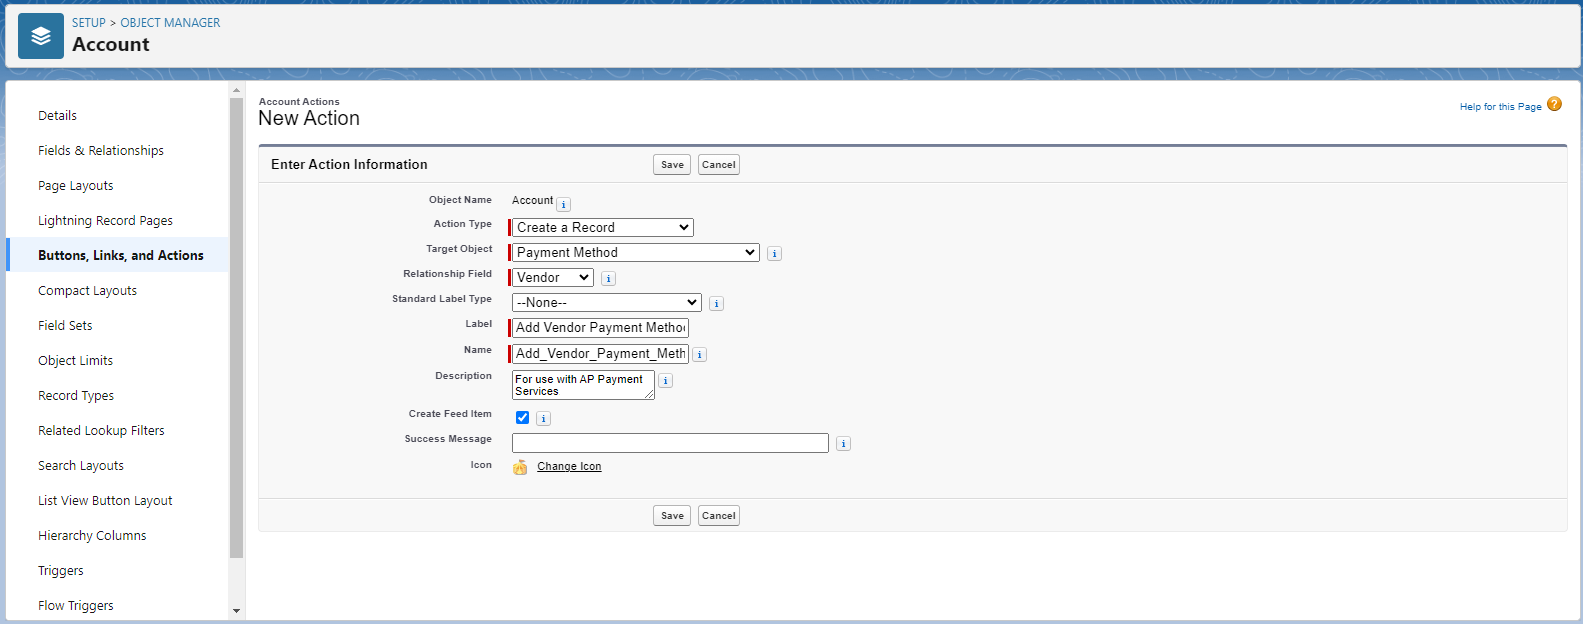The width and height of the screenshot is (1583, 624).
Task: Click the Object Manager layers icon
Action: pos(41,36)
